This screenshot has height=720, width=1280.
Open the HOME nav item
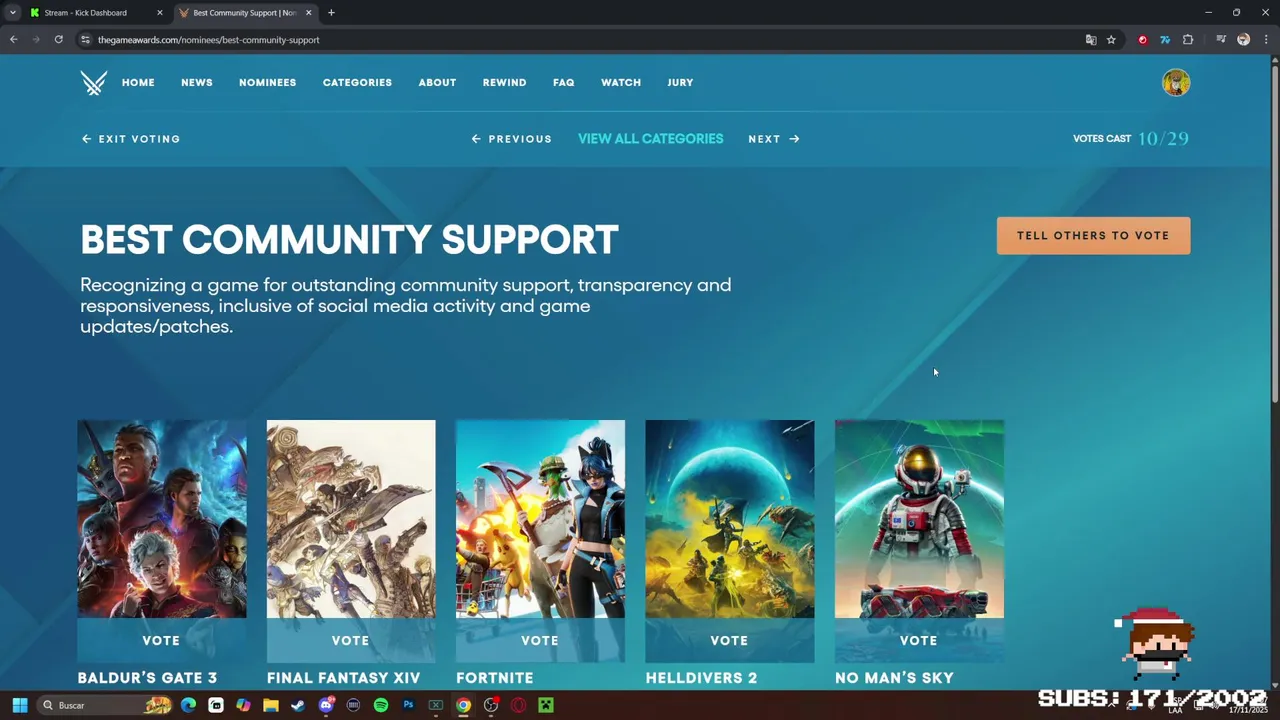point(138,83)
